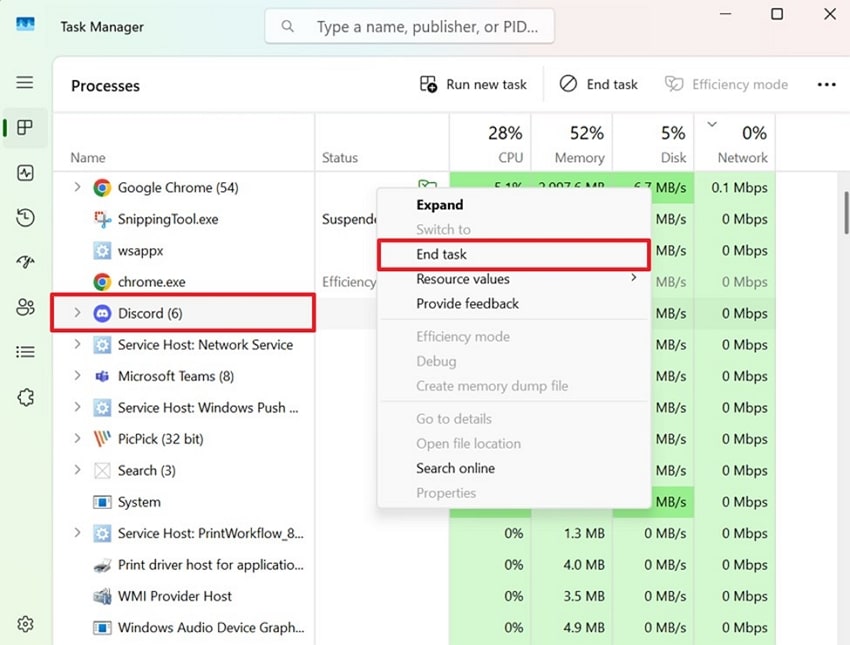Click the toolbar Efficiency mode button

[x=726, y=85]
